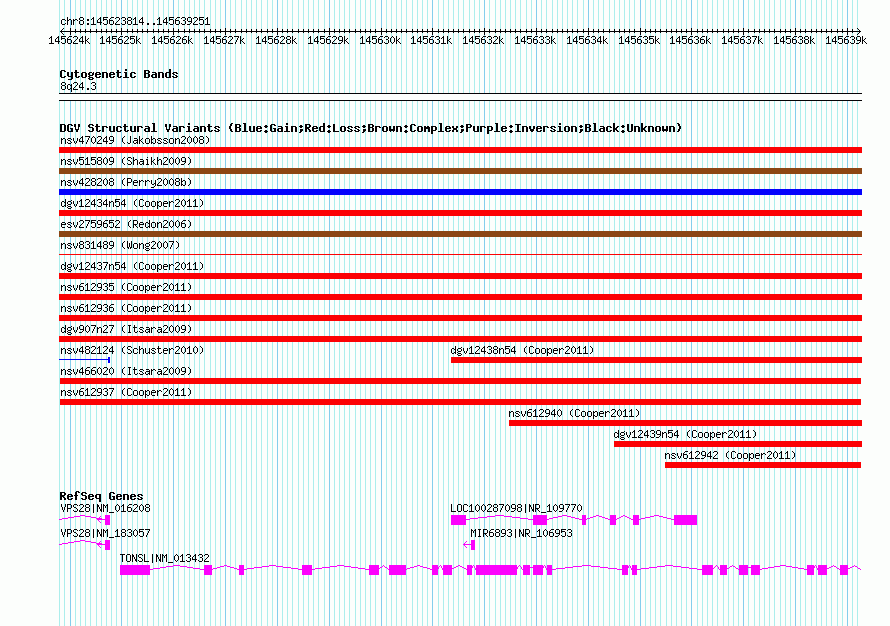Select the first LOC100287098 exon block
Viewport: 890px width, 626px height.
458,520
